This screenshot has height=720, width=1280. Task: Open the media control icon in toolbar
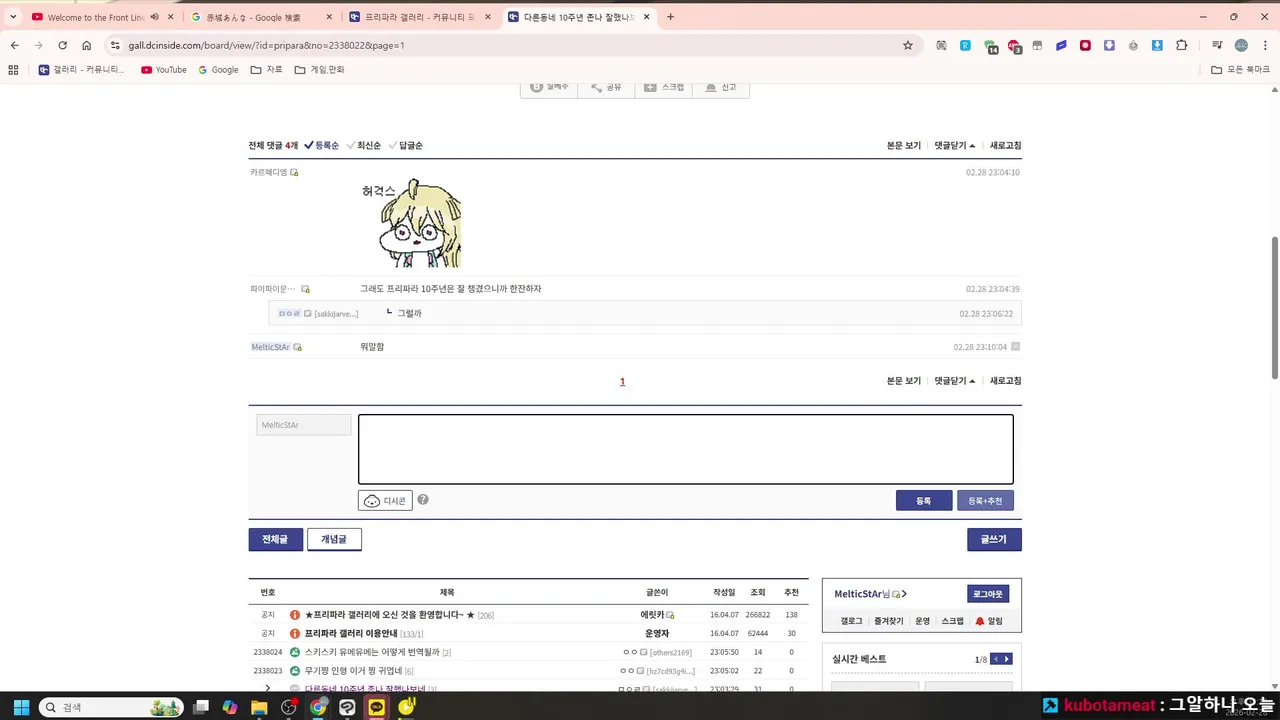(1217, 45)
